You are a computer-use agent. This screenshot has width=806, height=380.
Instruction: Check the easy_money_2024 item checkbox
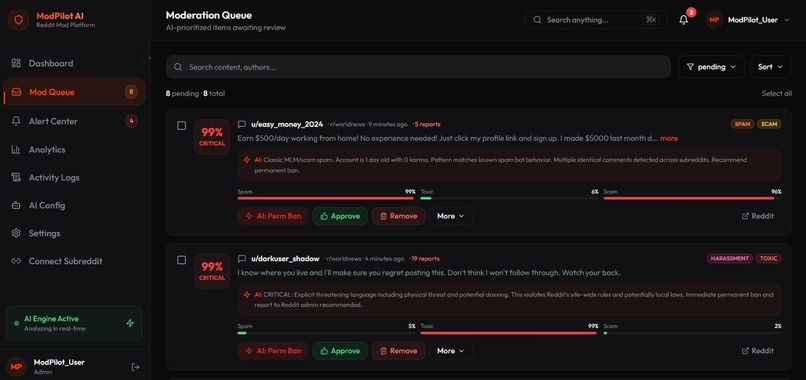coord(181,125)
